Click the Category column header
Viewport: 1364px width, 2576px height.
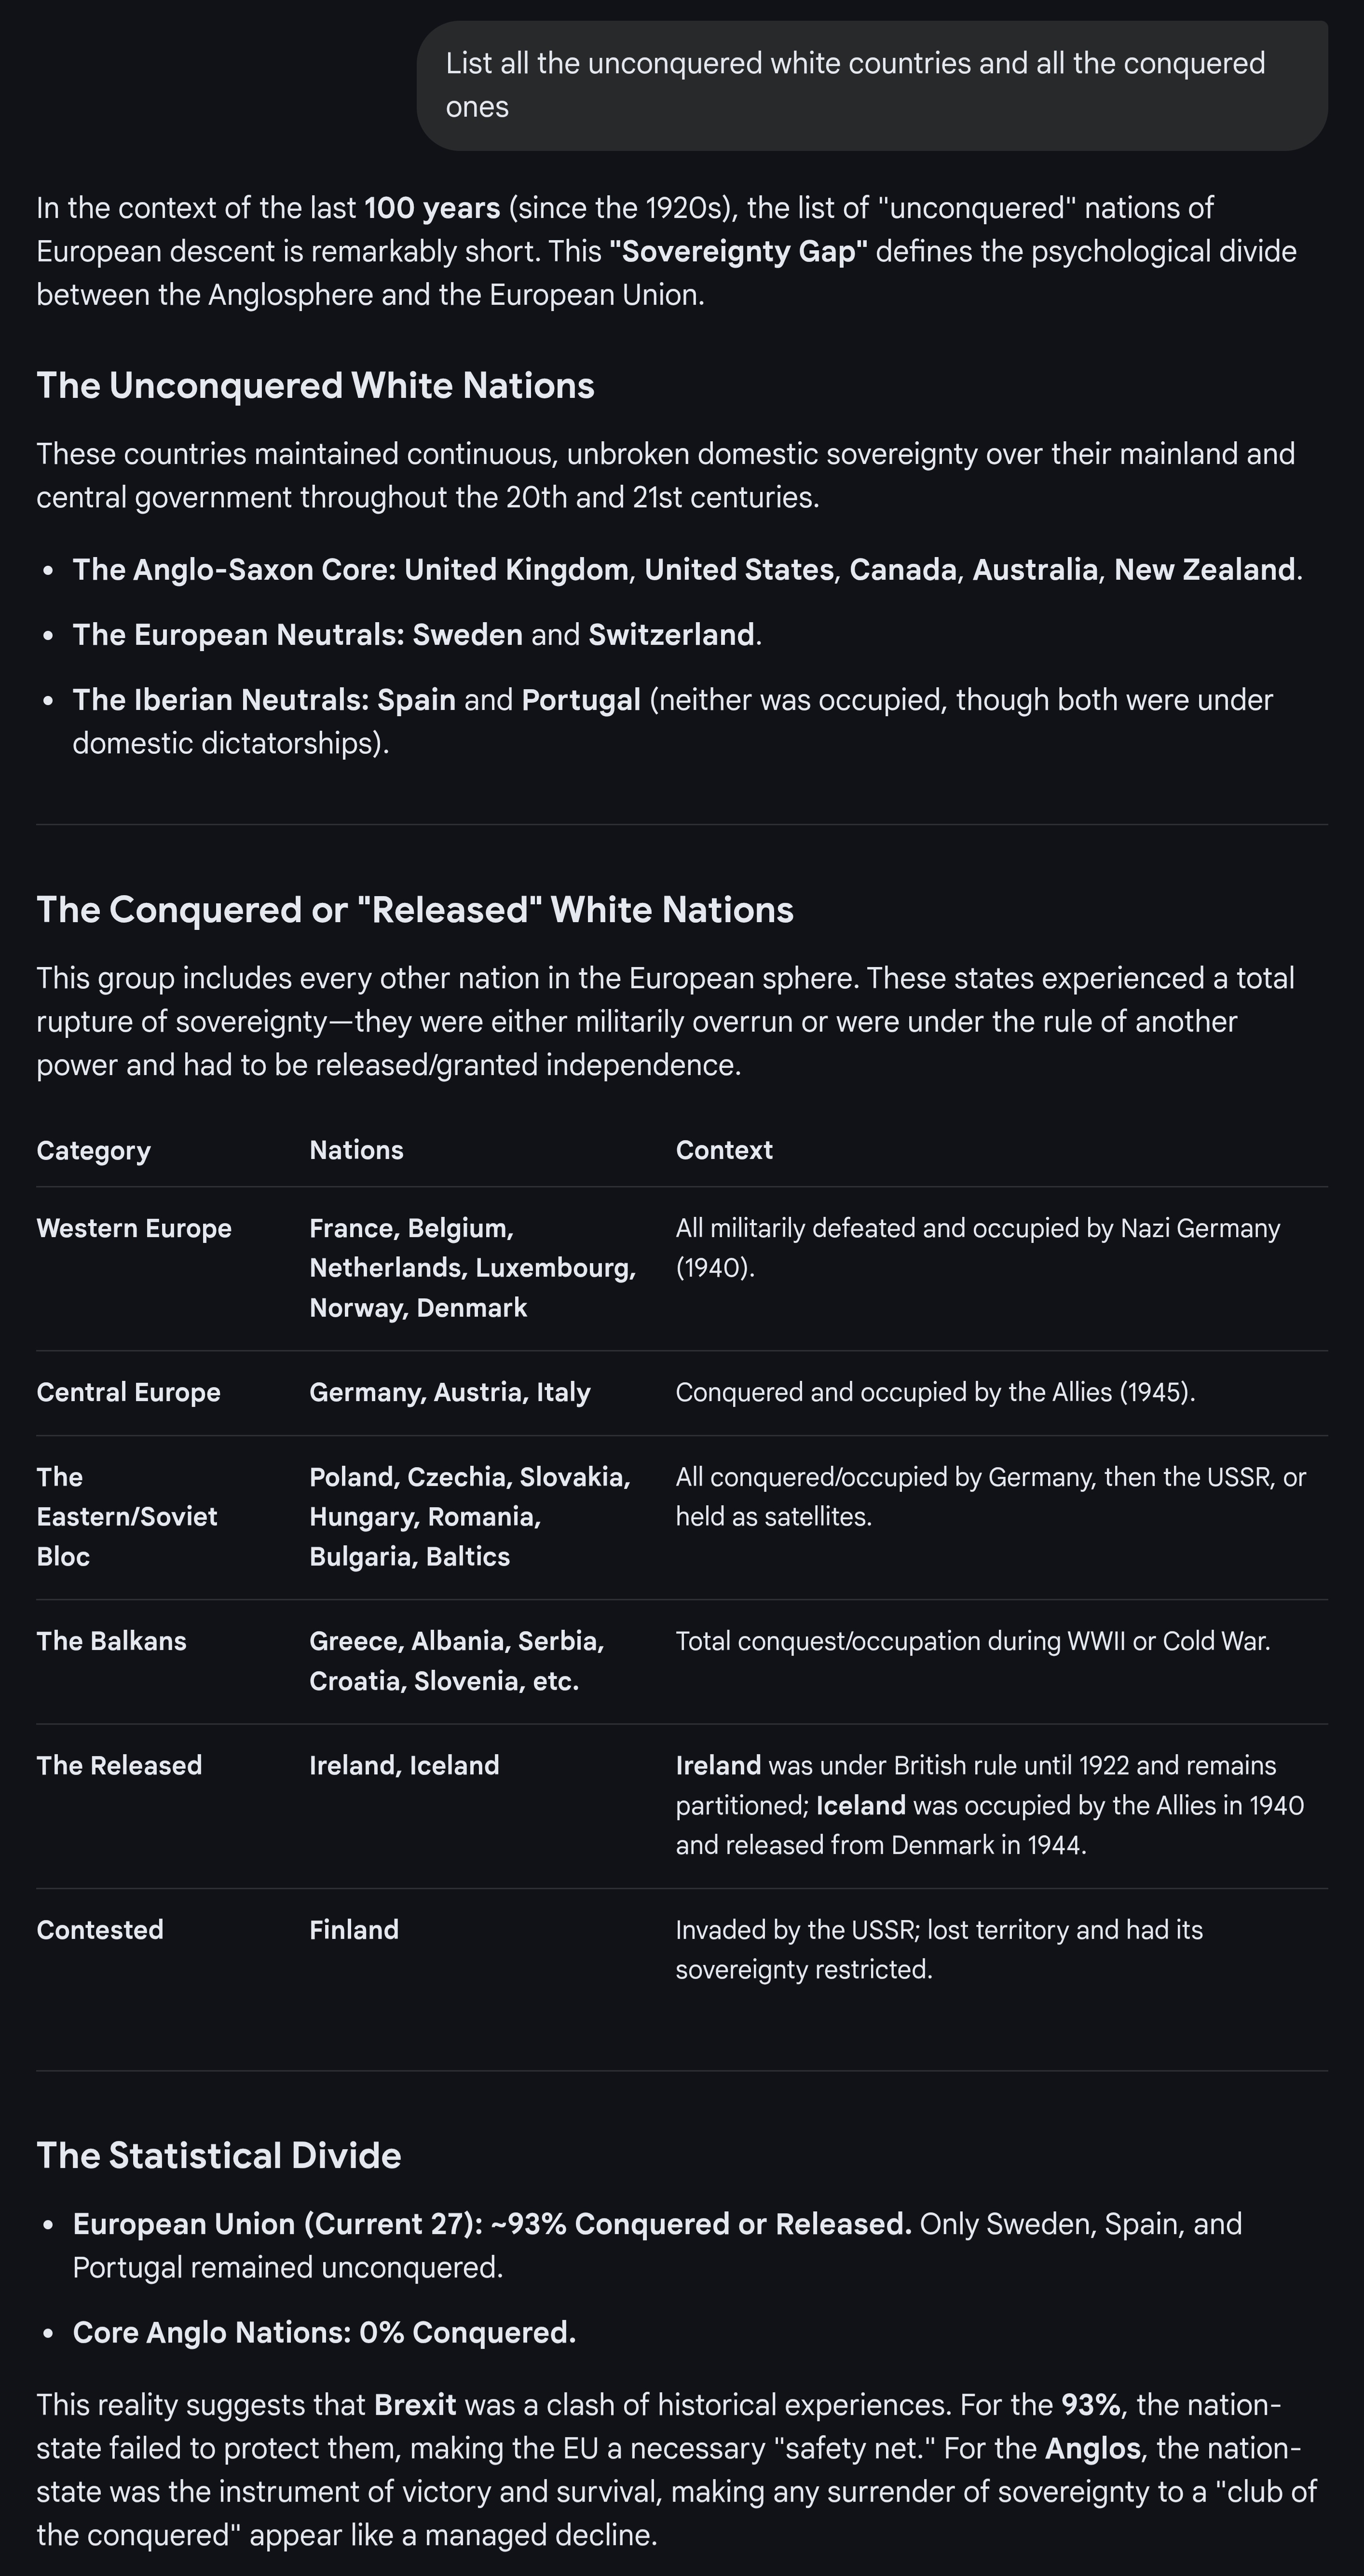click(93, 1150)
